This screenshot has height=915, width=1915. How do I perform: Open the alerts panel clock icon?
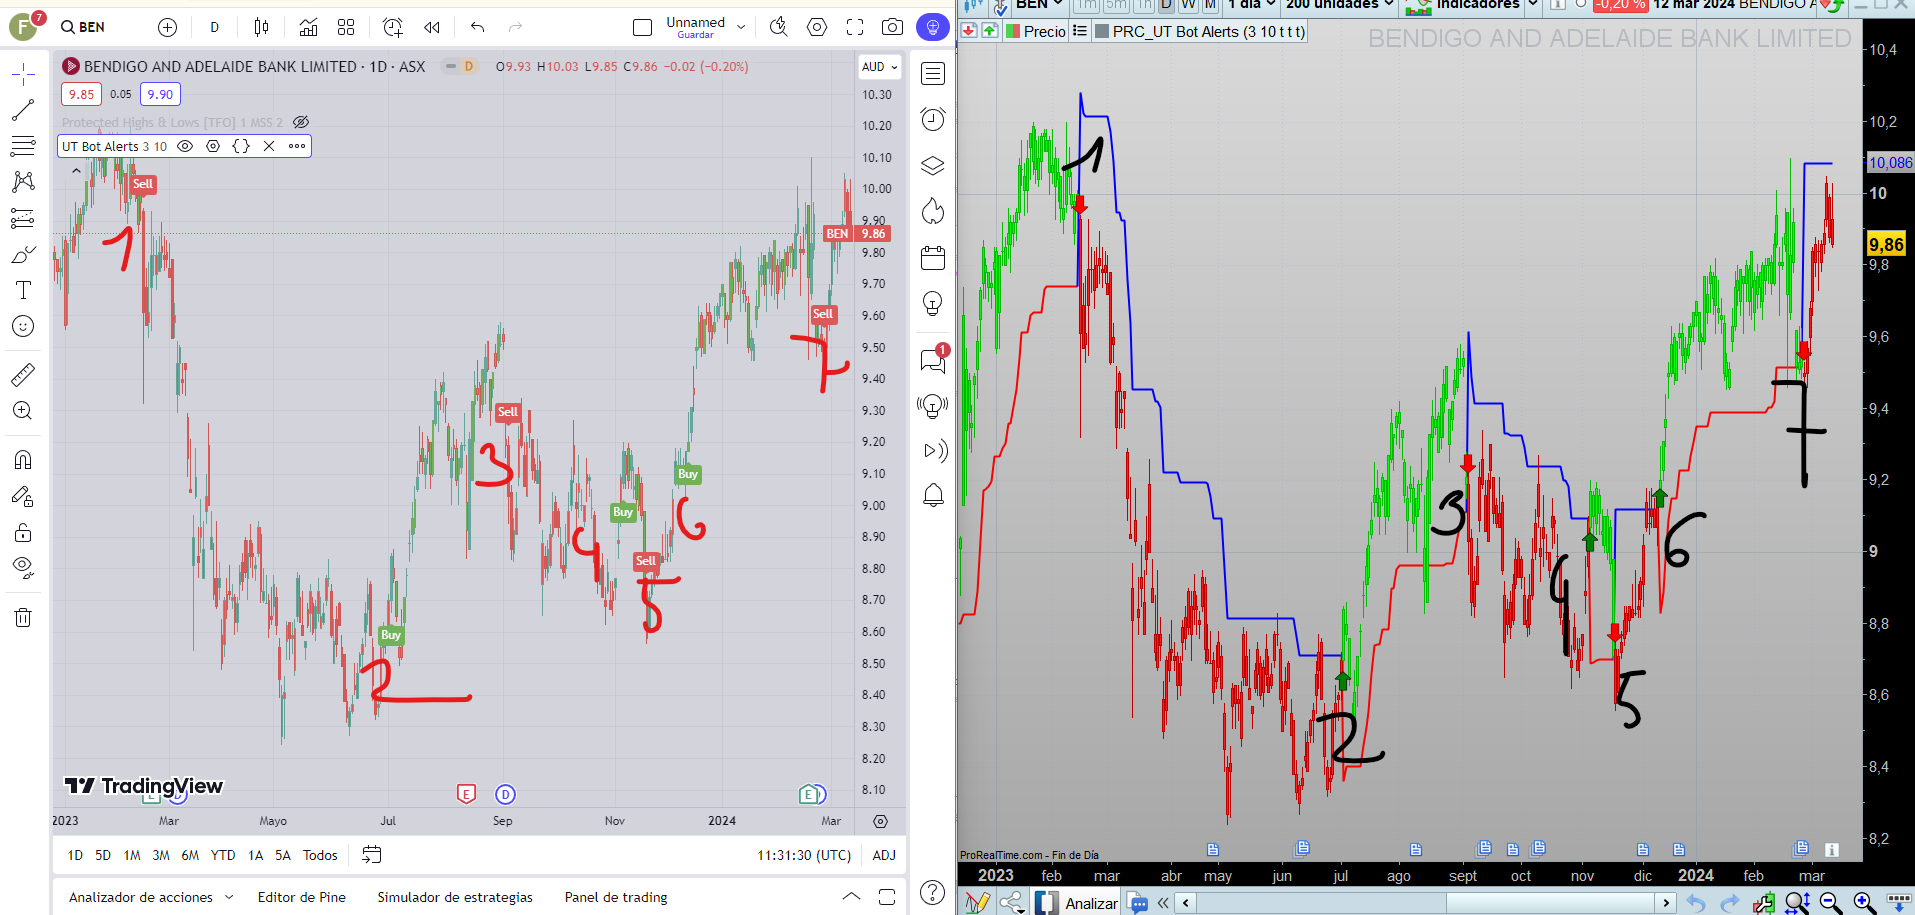pyautogui.click(x=933, y=119)
